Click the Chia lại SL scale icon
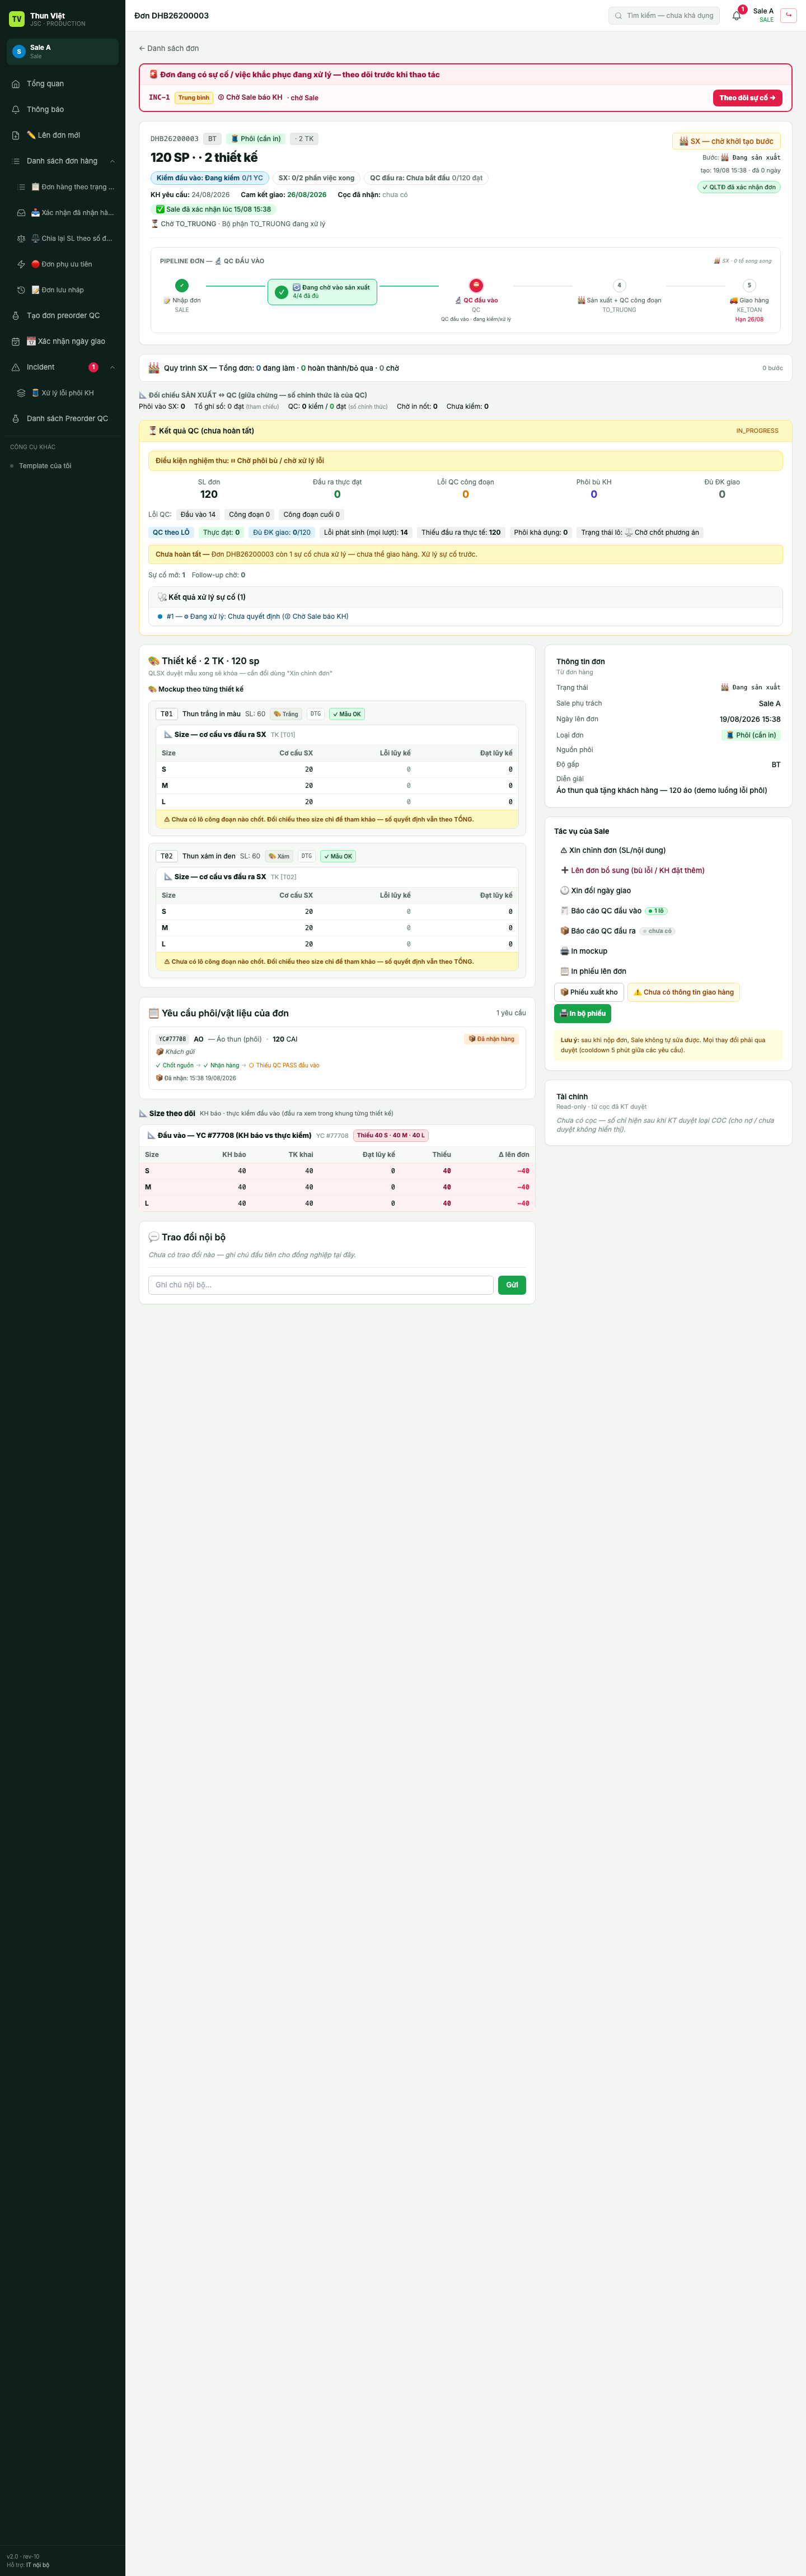The width and height of the screenshot is (806, 2576). pos(21,239)
